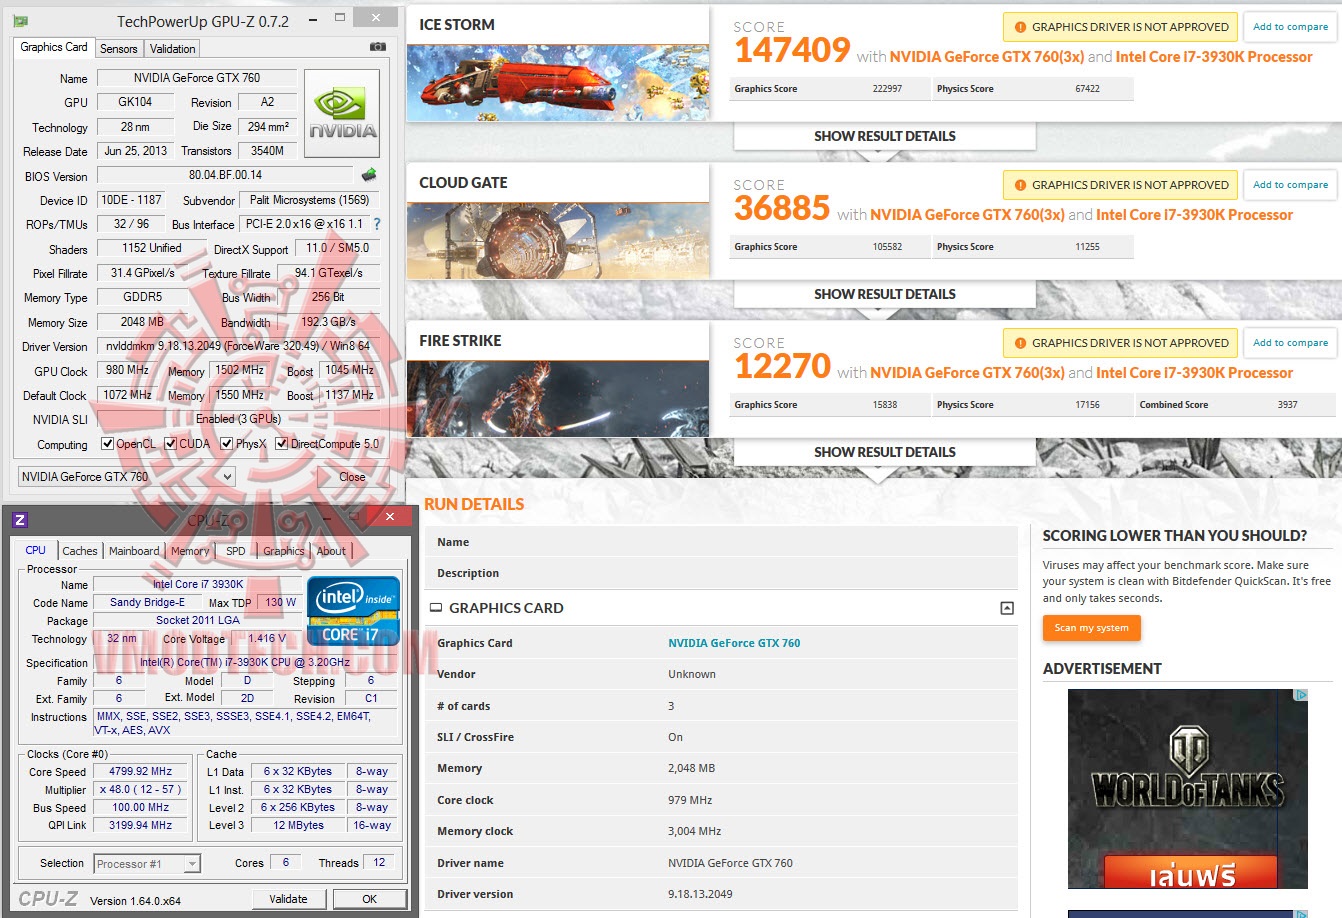Click the Cloud Gate 'Graphics driver is not approved' notice
Image resolution: width=1342 pixels, height=918 pixels.
[x=1120, y=185]
